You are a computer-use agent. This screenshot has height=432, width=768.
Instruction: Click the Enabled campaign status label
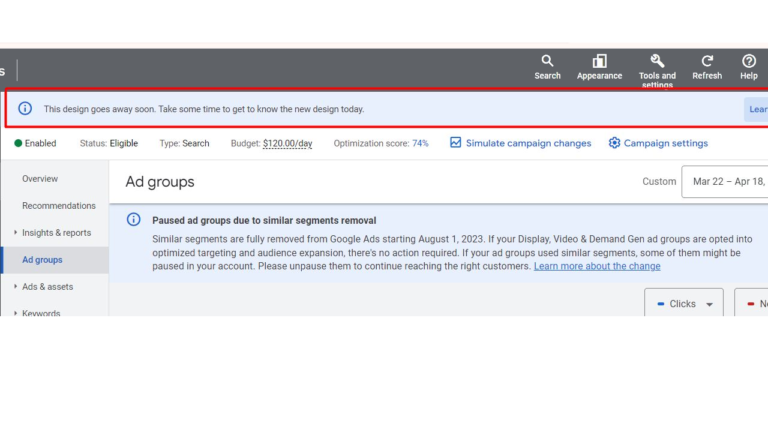click(41, 143)
